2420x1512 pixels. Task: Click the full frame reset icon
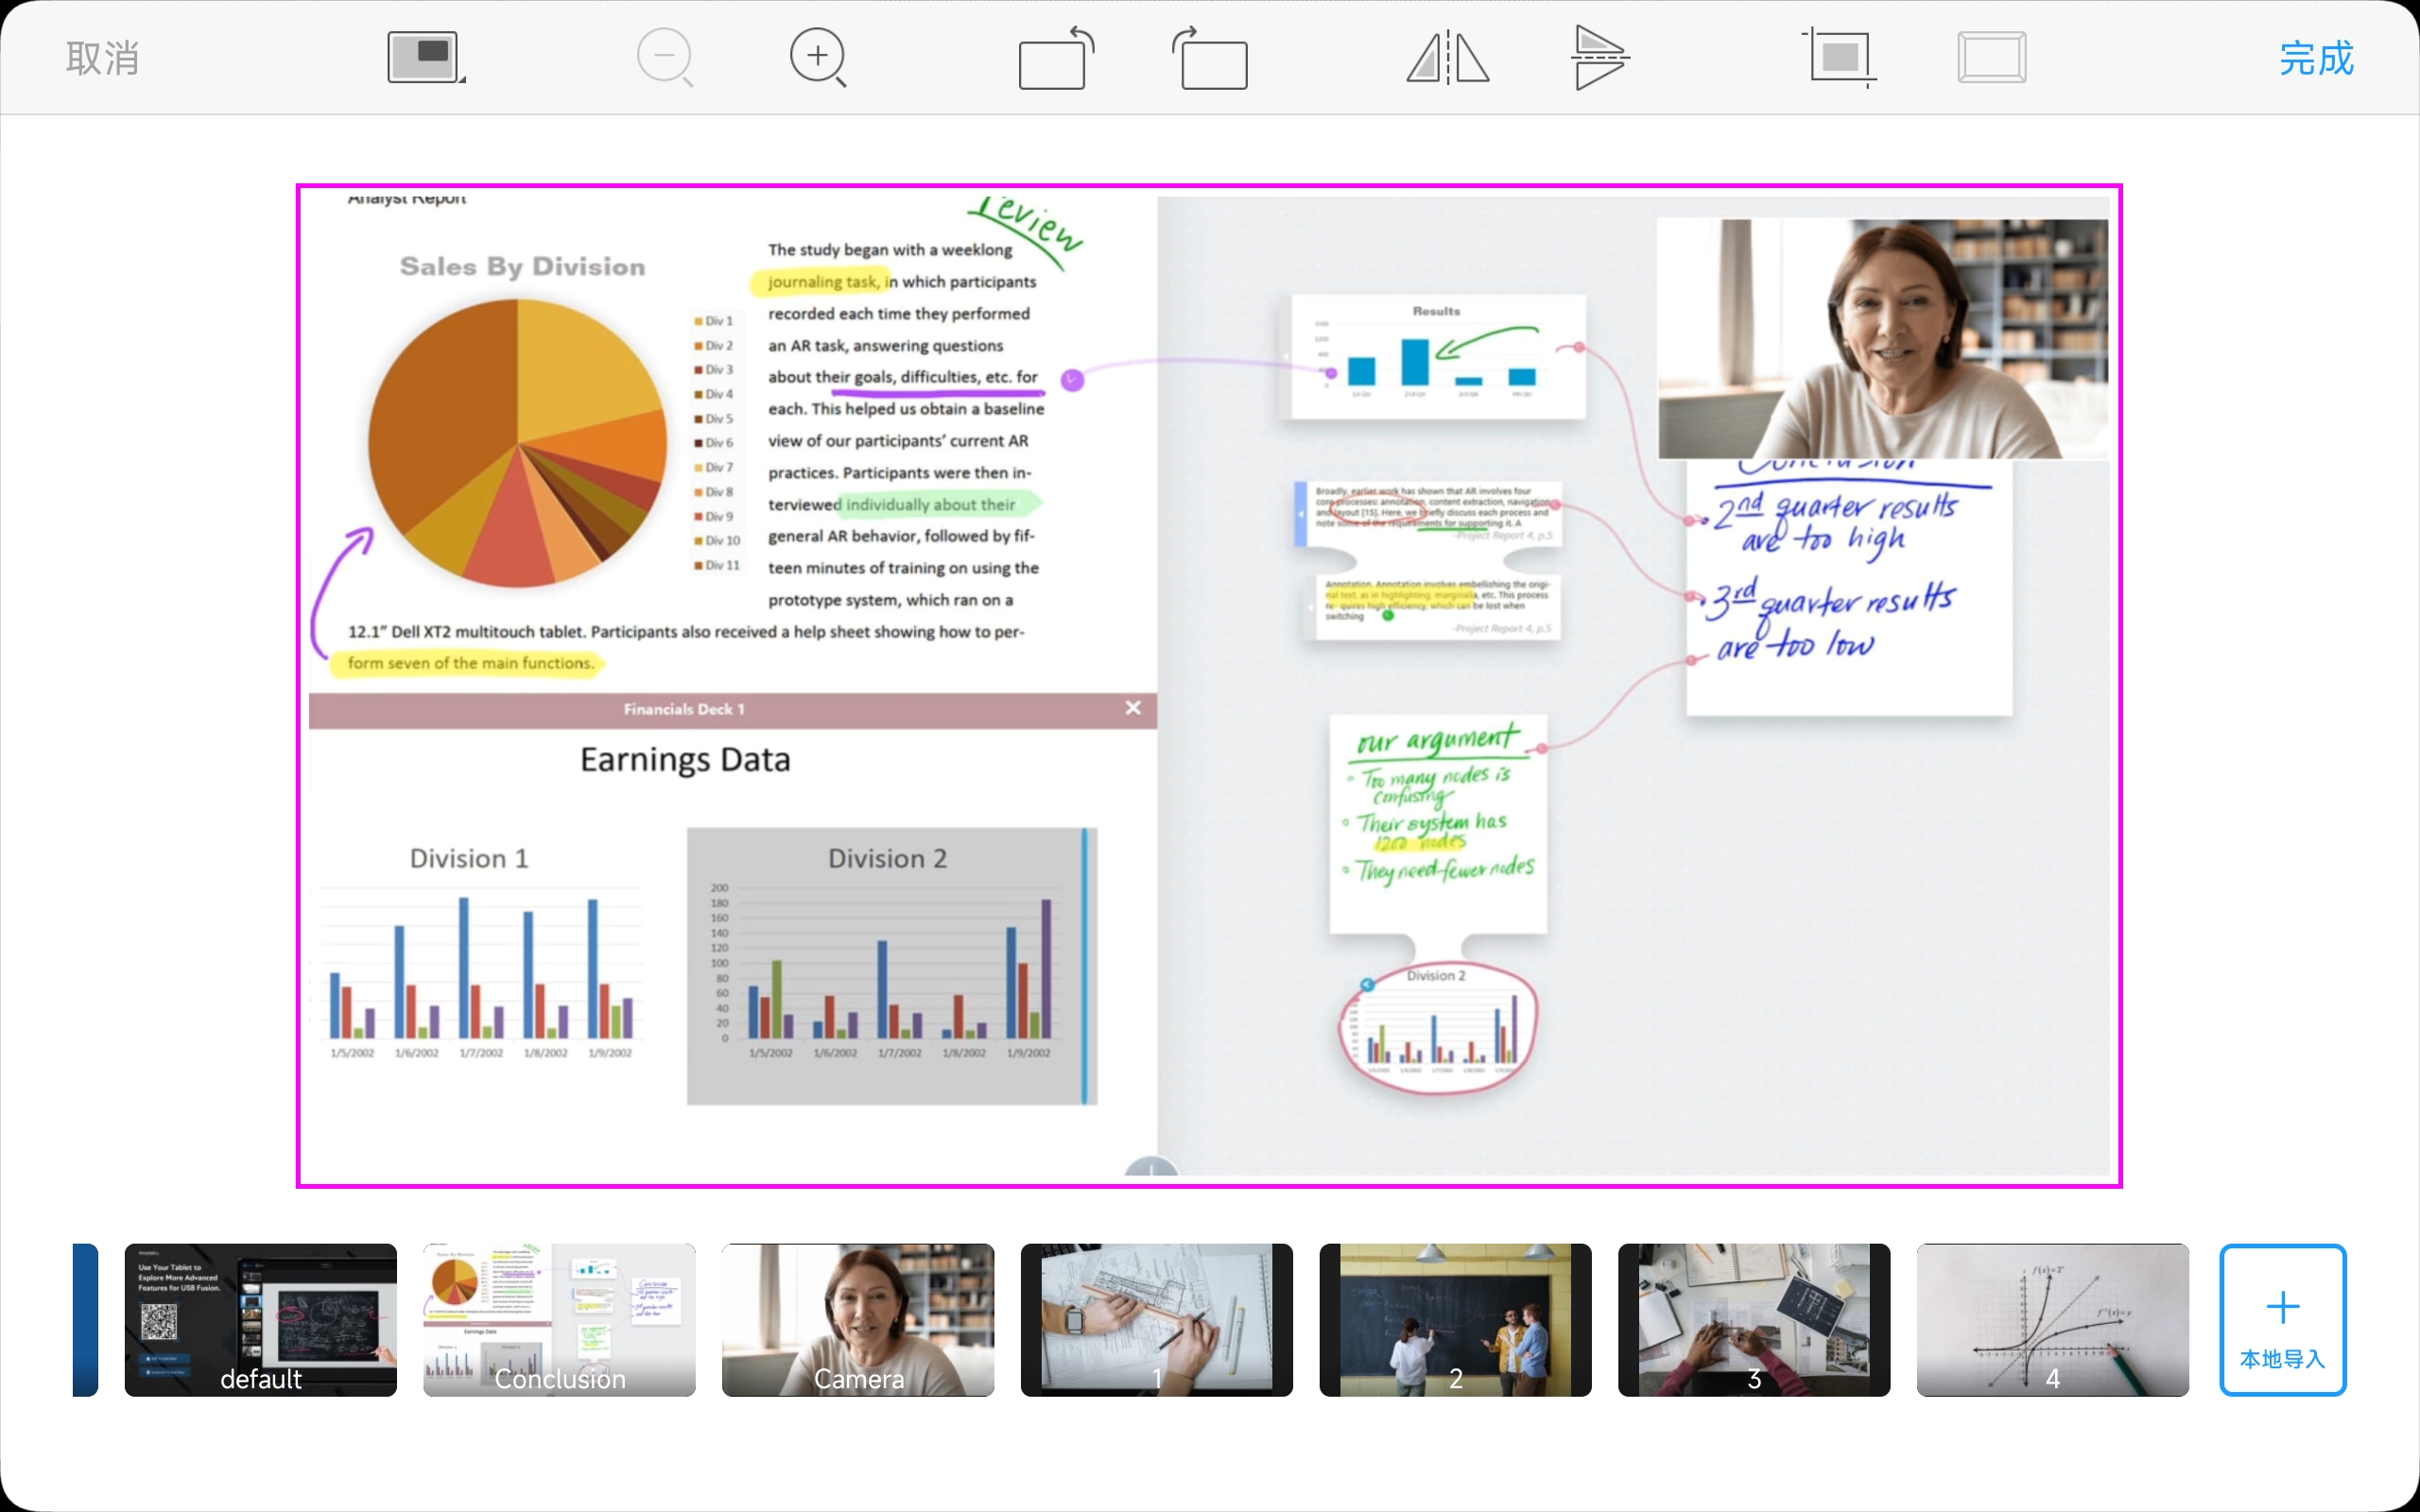tap(1992, 58)
